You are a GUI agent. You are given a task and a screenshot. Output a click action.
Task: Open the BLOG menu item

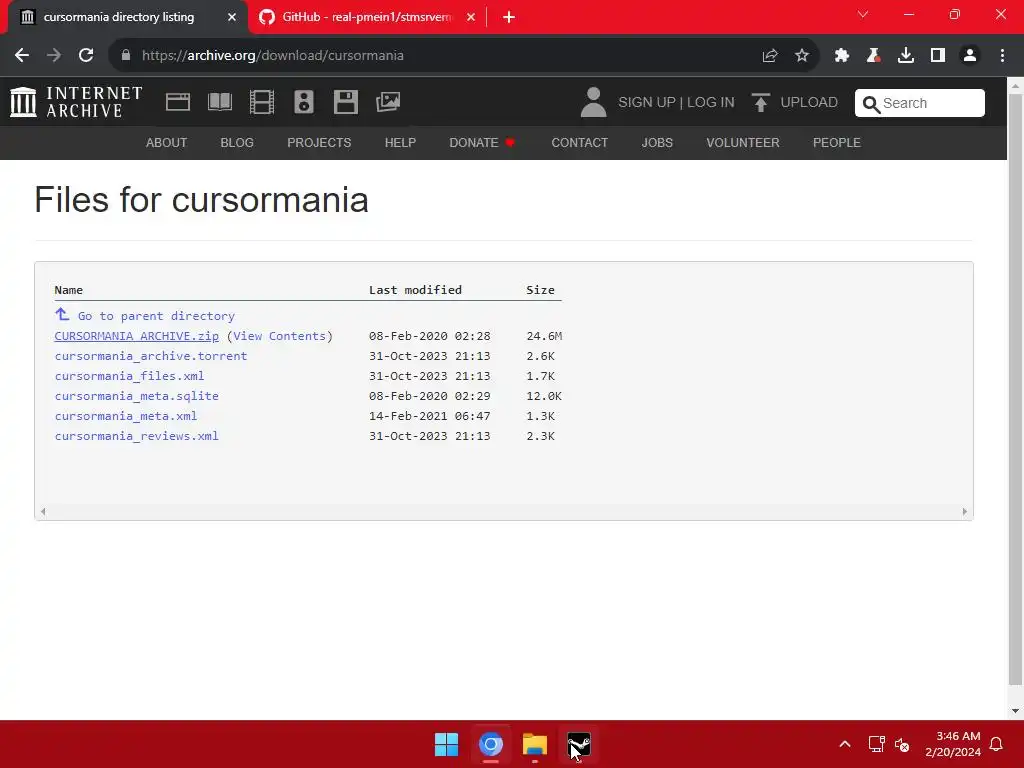[x=237, y=142]
